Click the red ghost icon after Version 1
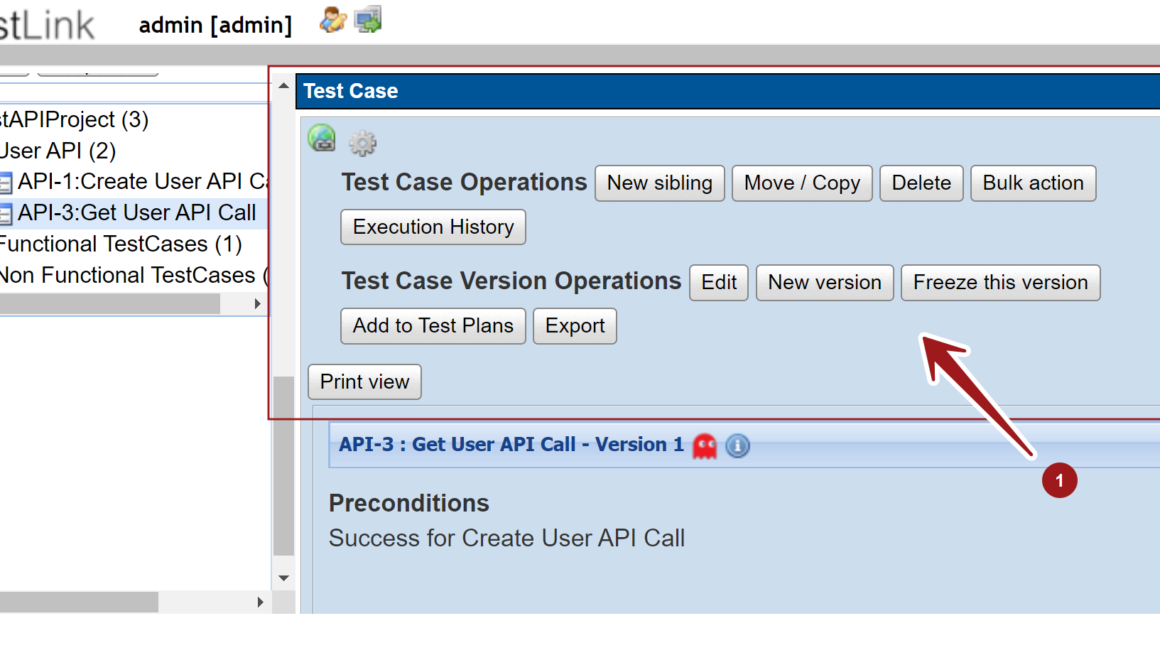The width and height of the screenshot is (1160, 665). 705,445
